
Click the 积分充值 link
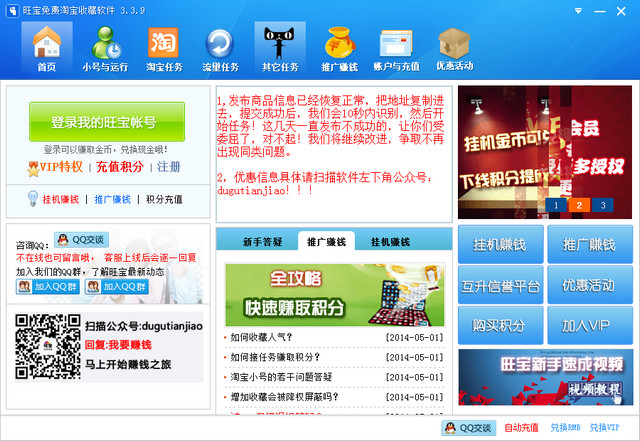point(164,199)
